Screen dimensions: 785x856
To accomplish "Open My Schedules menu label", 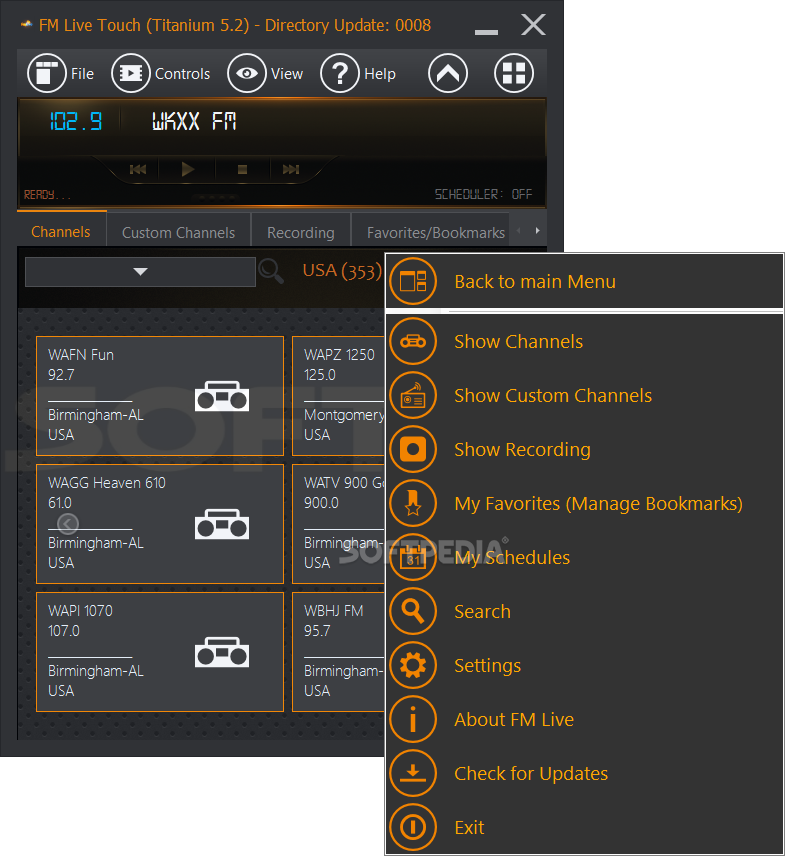I will [512, 557].
